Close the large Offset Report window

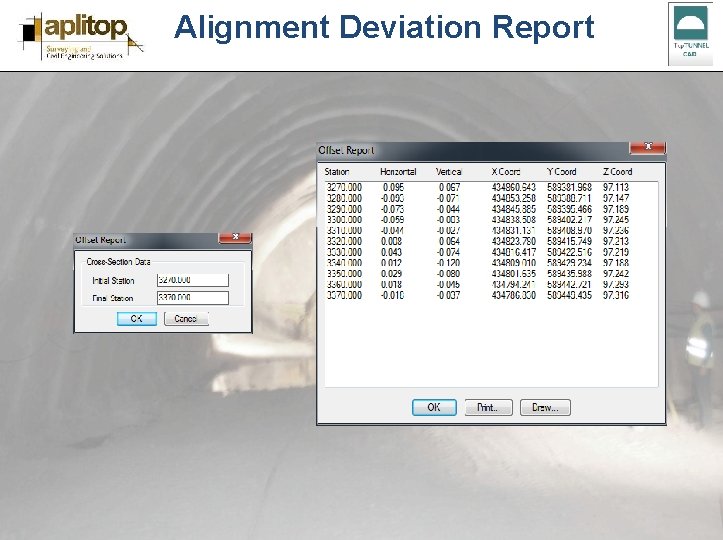pyautogui.click(x=647, y=147)
